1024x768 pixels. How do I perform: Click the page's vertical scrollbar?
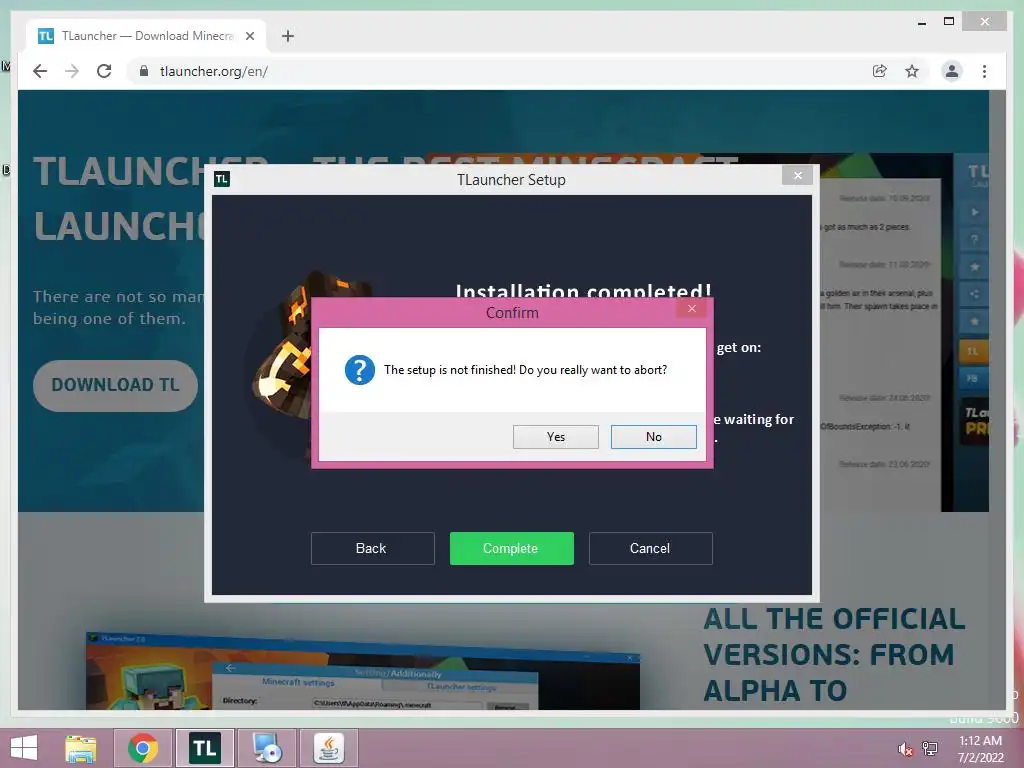tap(997, 400)
